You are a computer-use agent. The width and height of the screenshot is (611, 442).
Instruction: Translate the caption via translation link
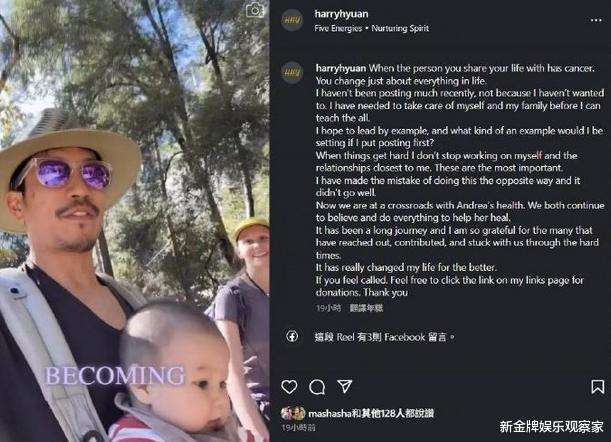[366, 308]
